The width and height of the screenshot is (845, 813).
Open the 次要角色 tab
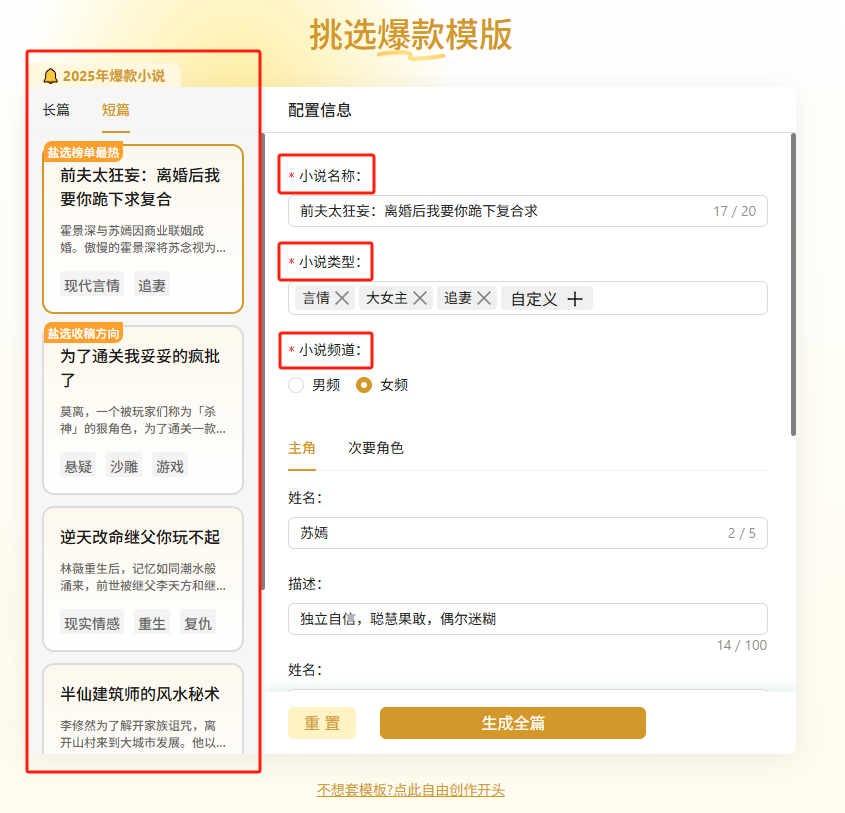(x=376, y=448)
